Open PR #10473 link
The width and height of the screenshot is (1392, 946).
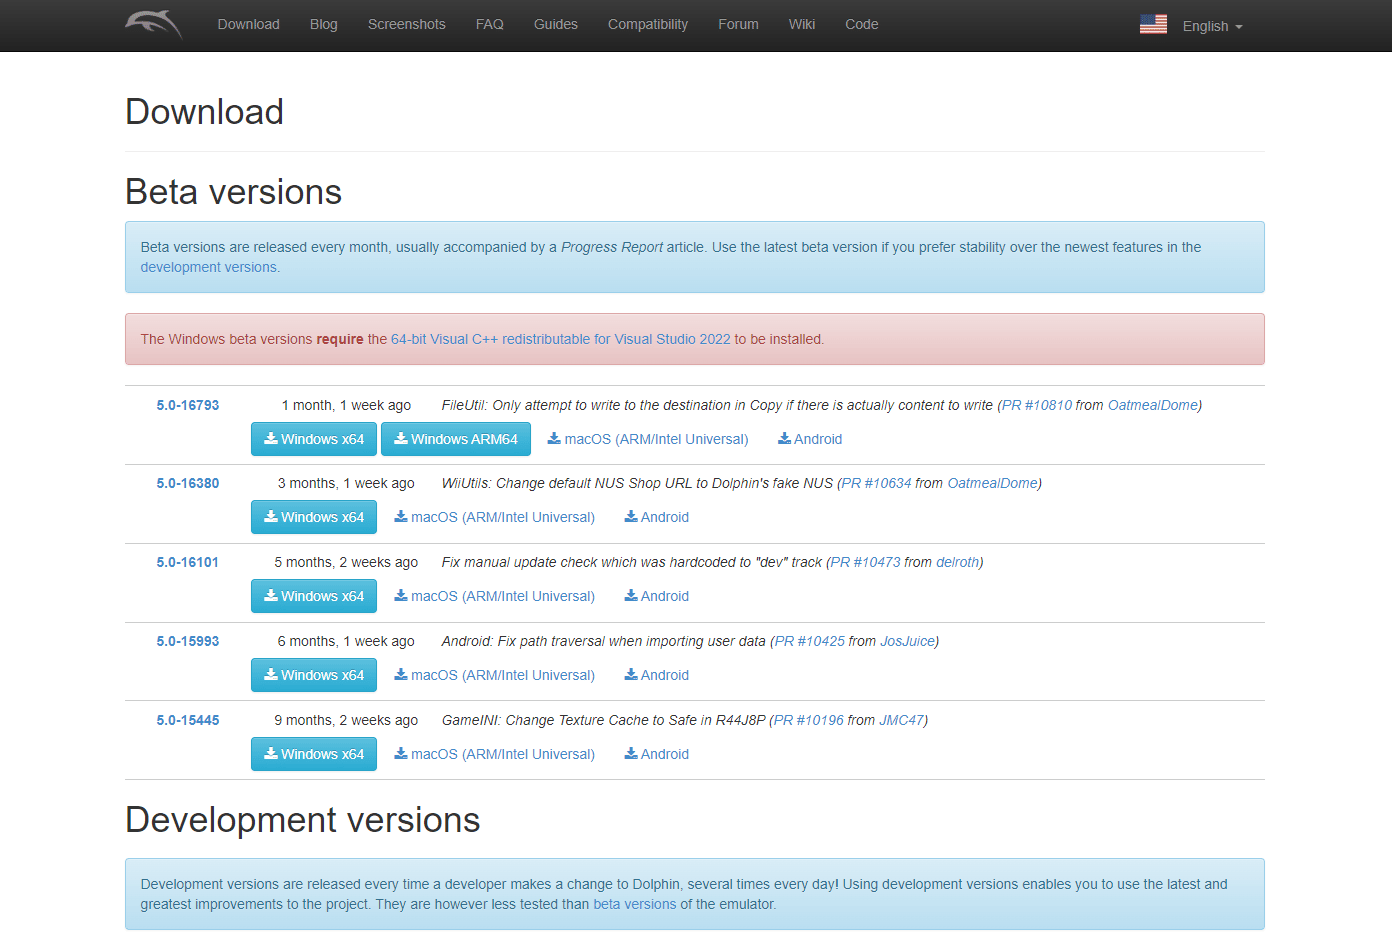coord(866,562)
